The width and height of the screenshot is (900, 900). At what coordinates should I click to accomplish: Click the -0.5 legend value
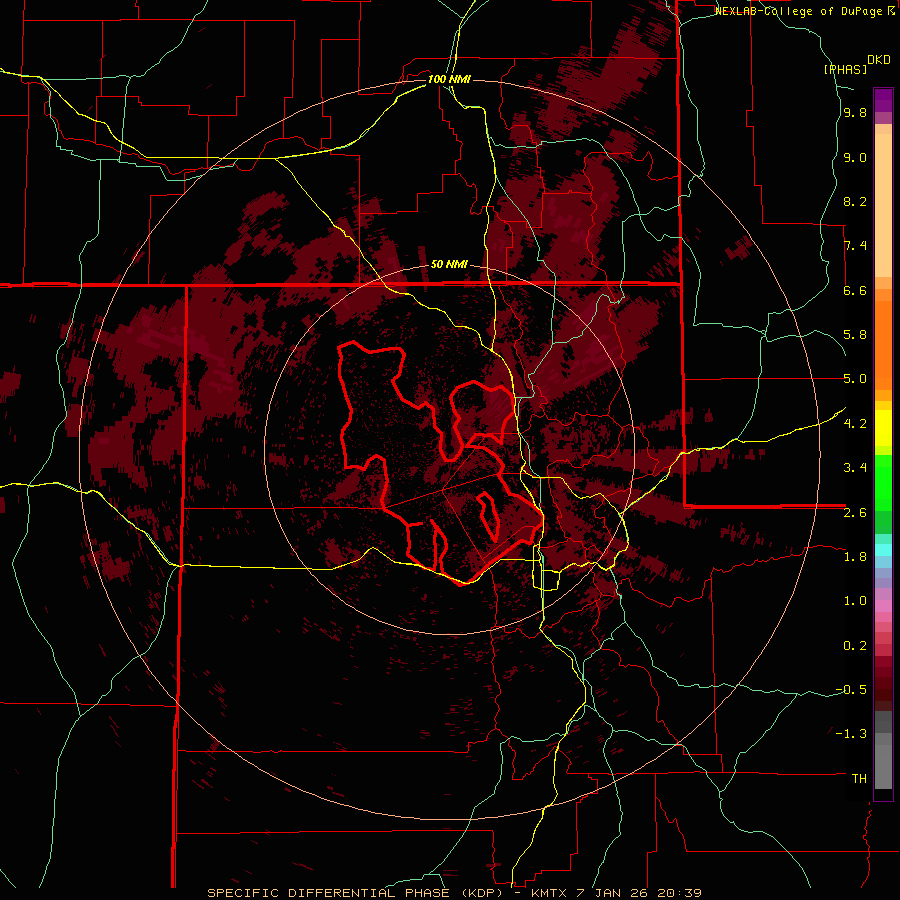pos(851,689)
